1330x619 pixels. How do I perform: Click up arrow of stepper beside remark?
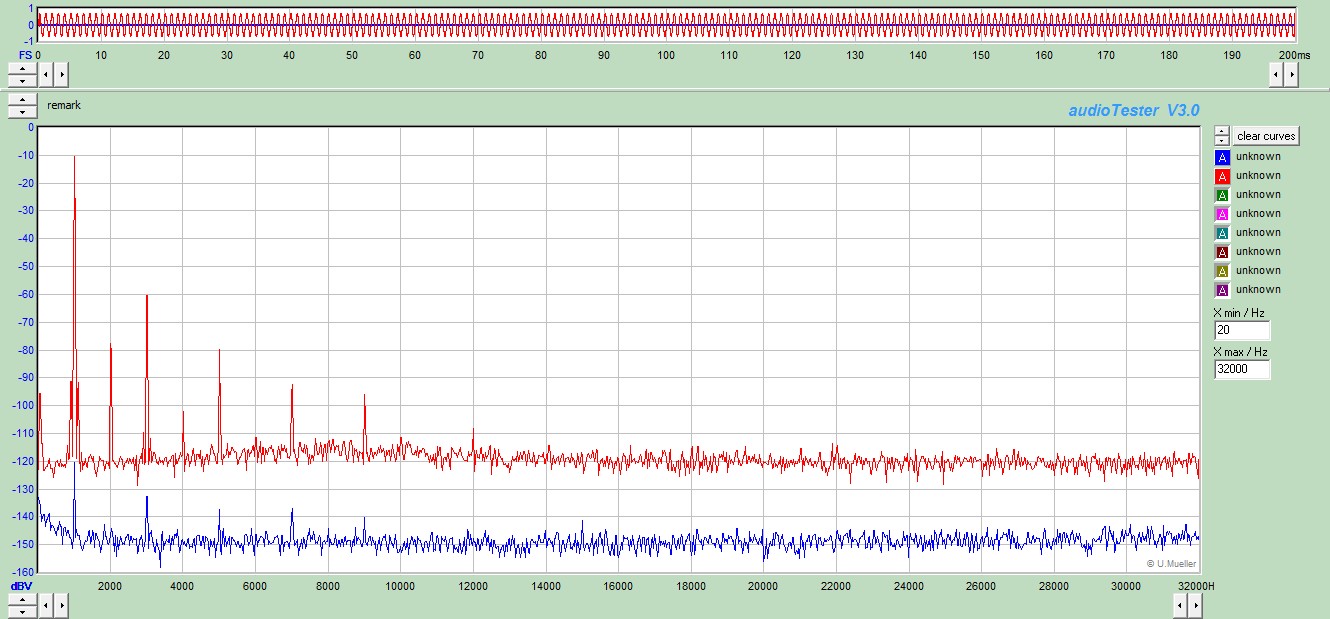(22, 100)
